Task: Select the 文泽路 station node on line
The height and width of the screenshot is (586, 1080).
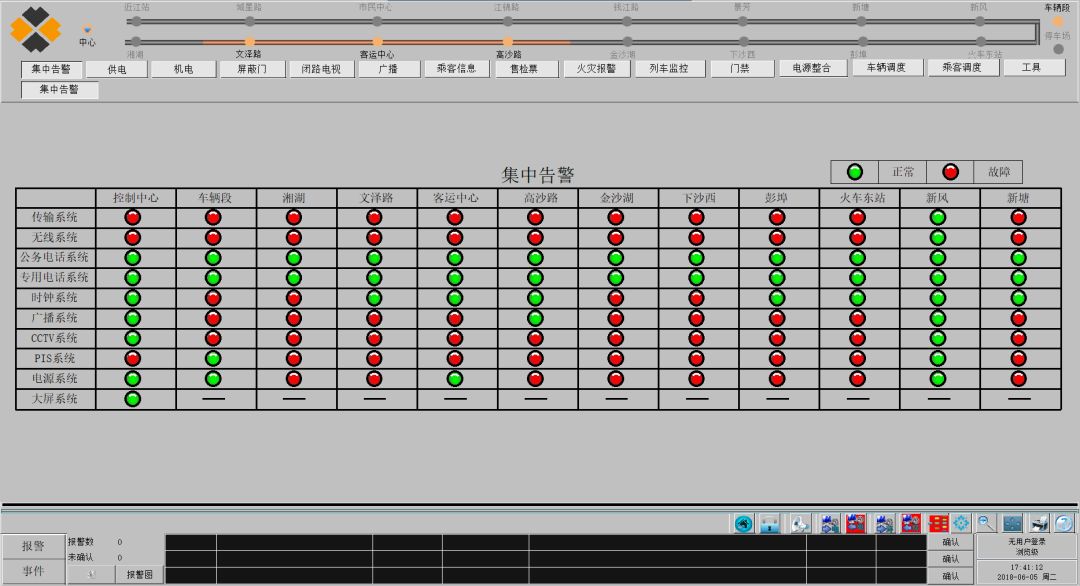Action: [x=249, y=42]
